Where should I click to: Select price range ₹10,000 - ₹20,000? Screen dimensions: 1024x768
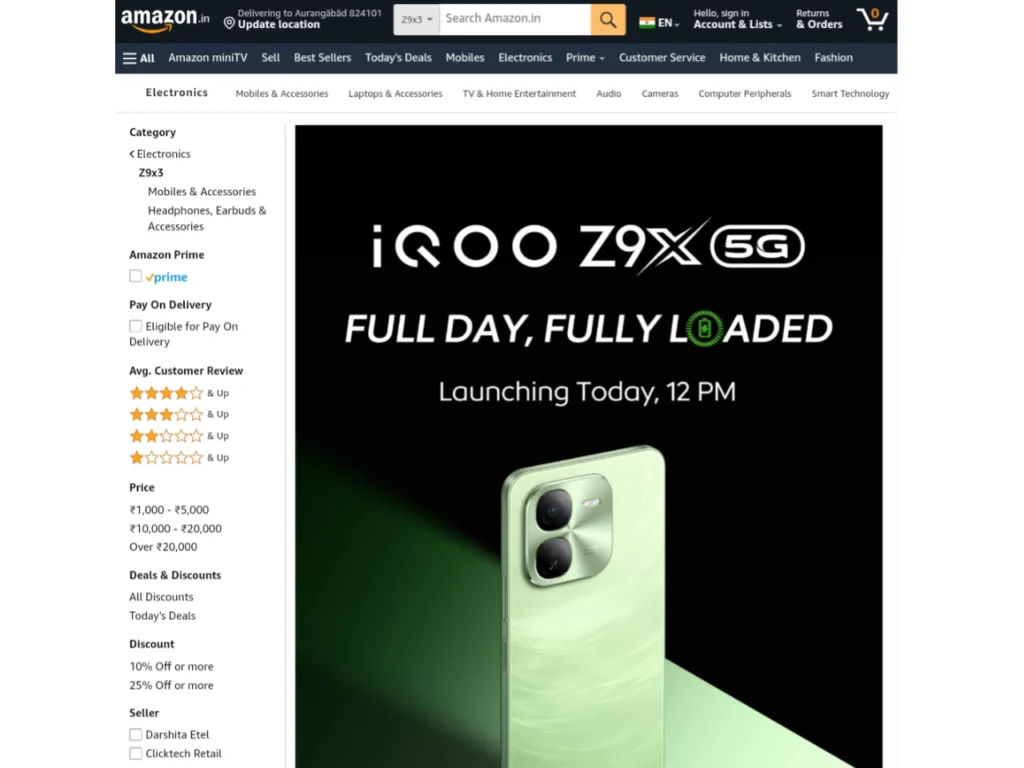pyautogui.click(x=176, y=528)
